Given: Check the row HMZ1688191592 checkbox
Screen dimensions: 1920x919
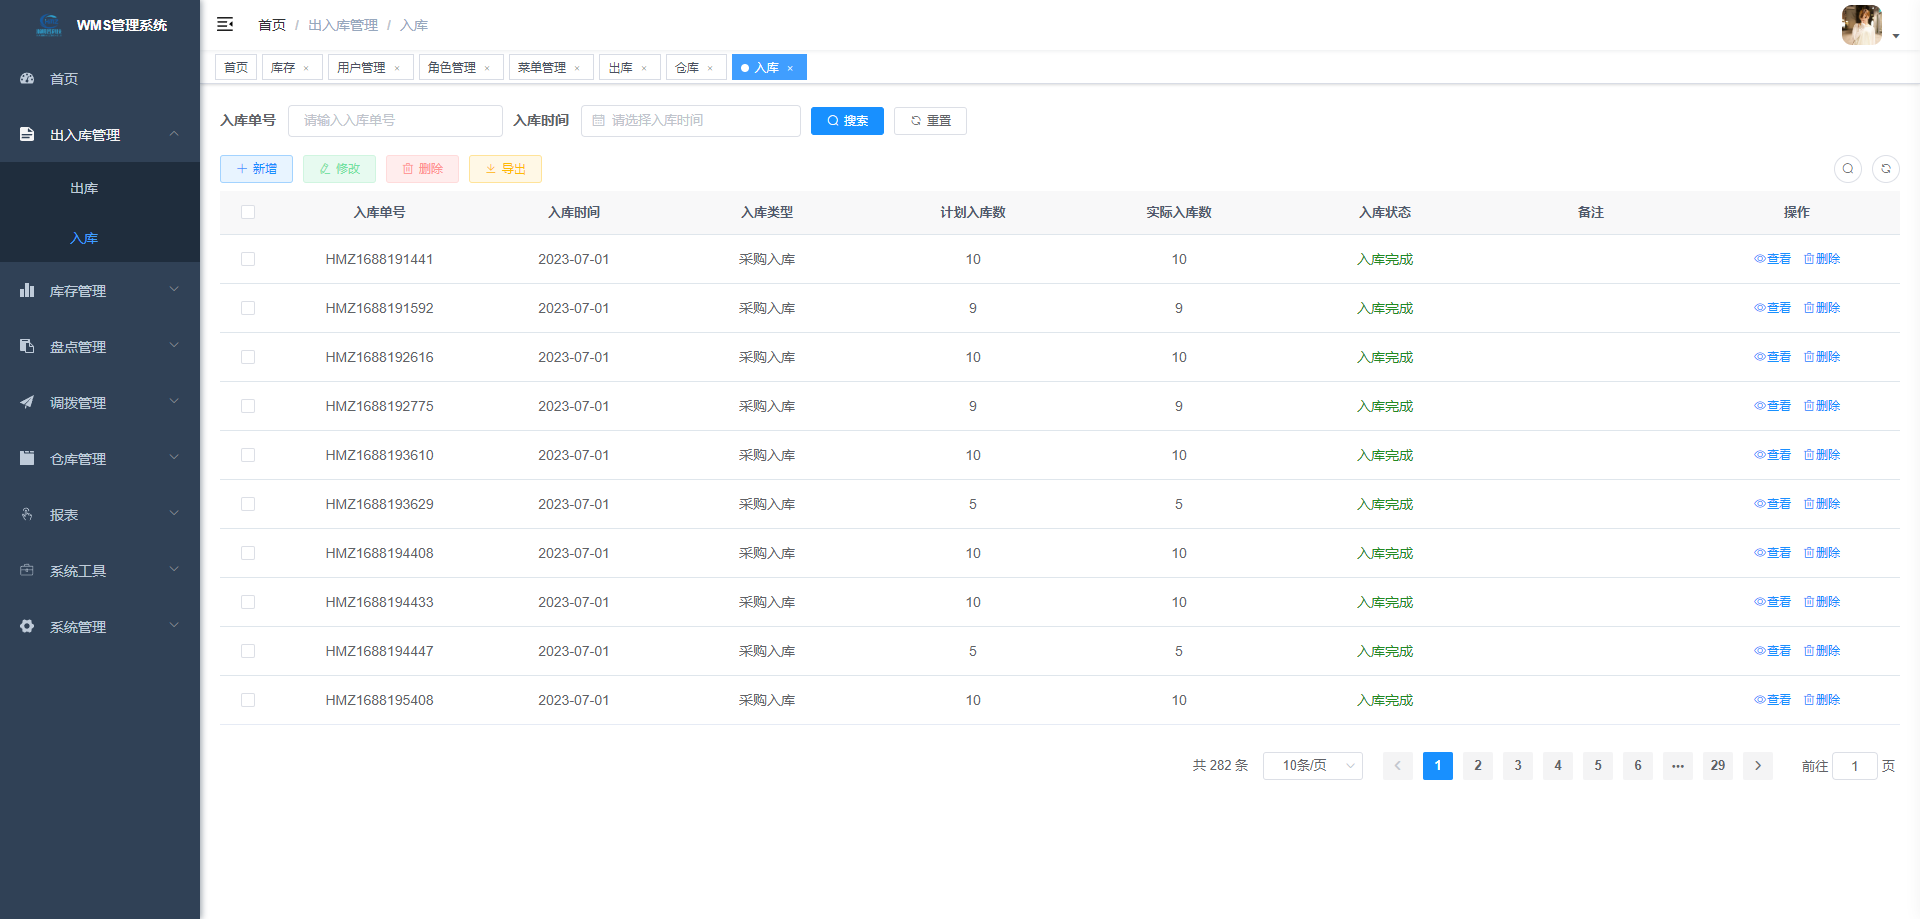Looking at the screenshot, I should pyautogui.click(x=248, y=308).
